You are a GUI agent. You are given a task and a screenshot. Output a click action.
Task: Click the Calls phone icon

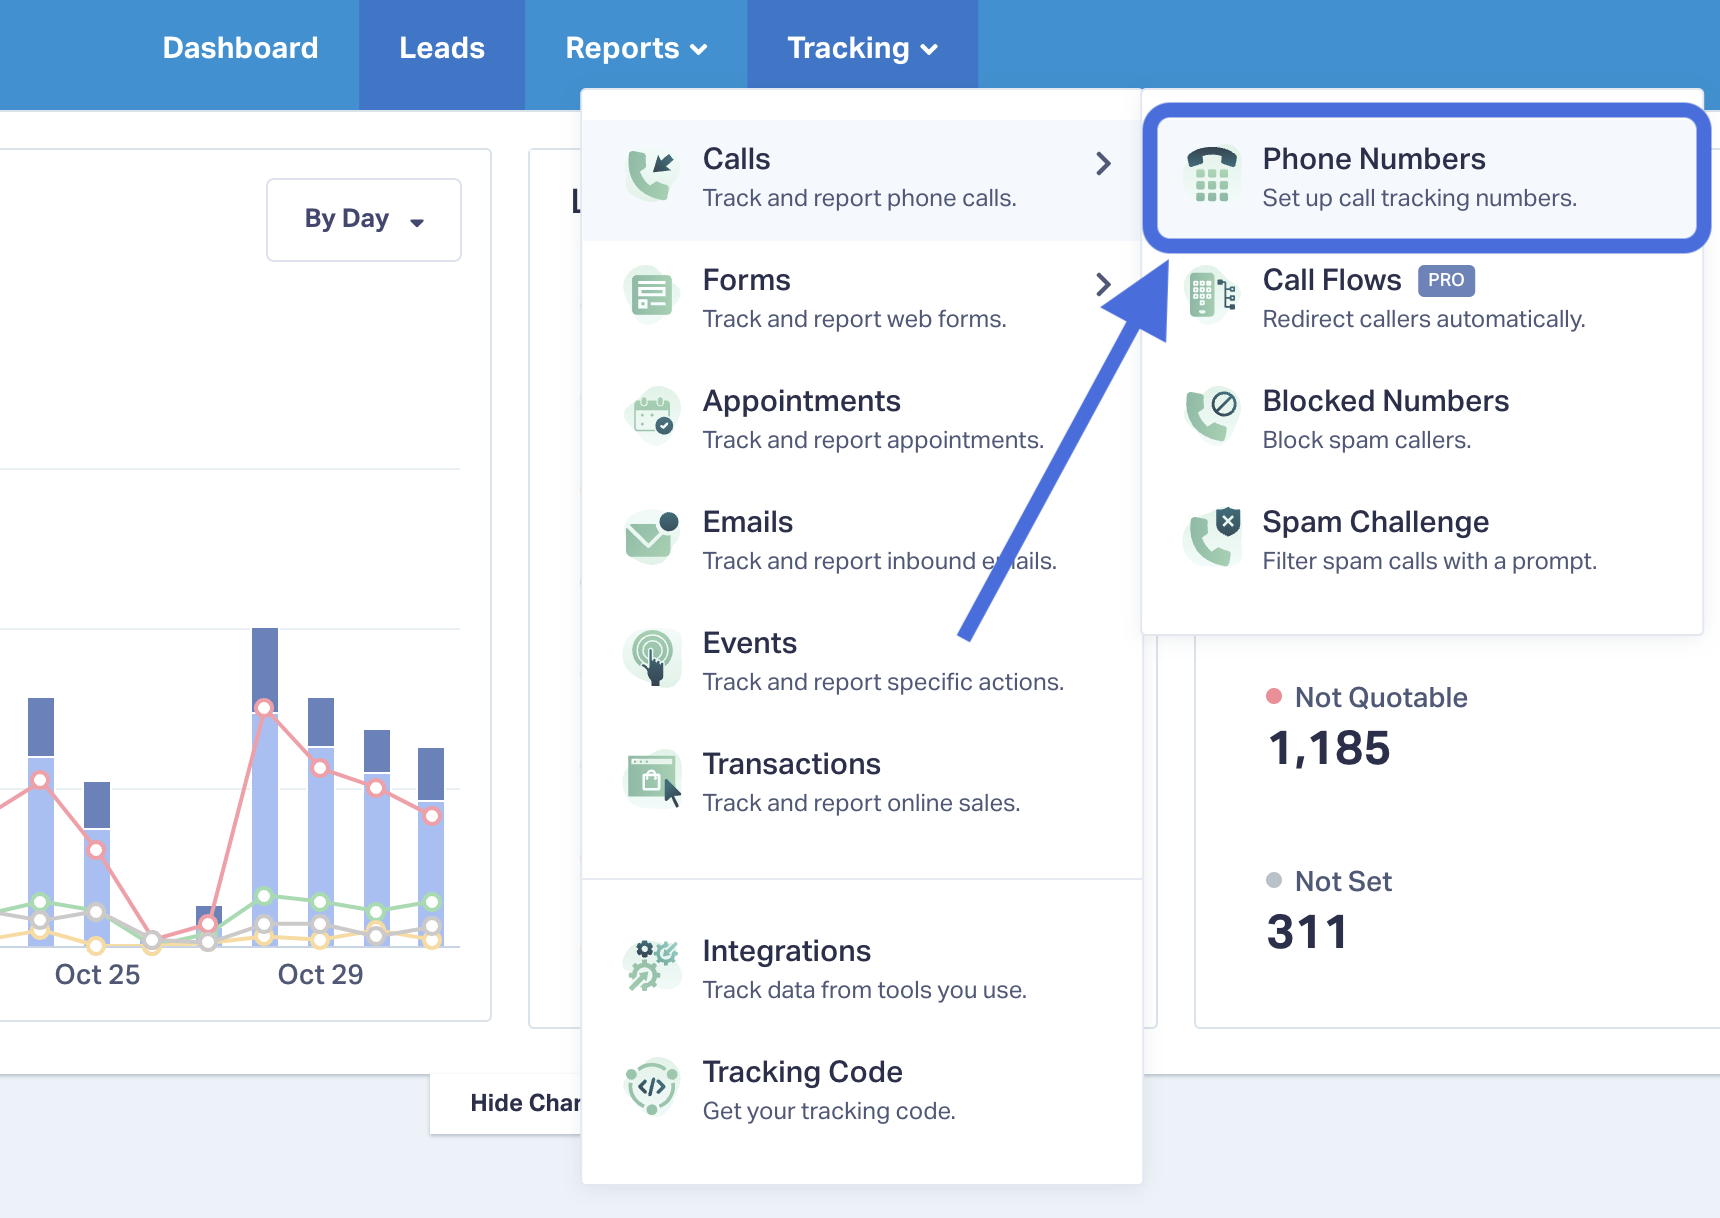point(651,176)
